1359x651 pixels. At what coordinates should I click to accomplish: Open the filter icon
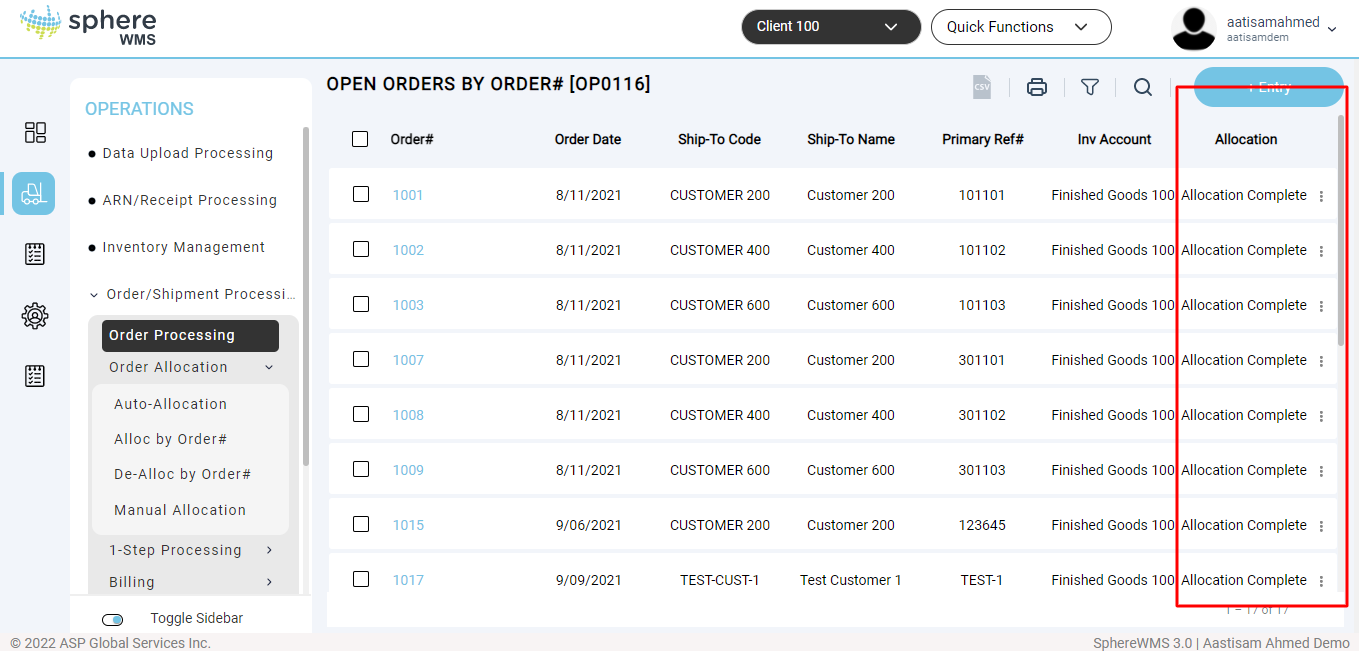pyautogui.click(x=1090, y=87)
